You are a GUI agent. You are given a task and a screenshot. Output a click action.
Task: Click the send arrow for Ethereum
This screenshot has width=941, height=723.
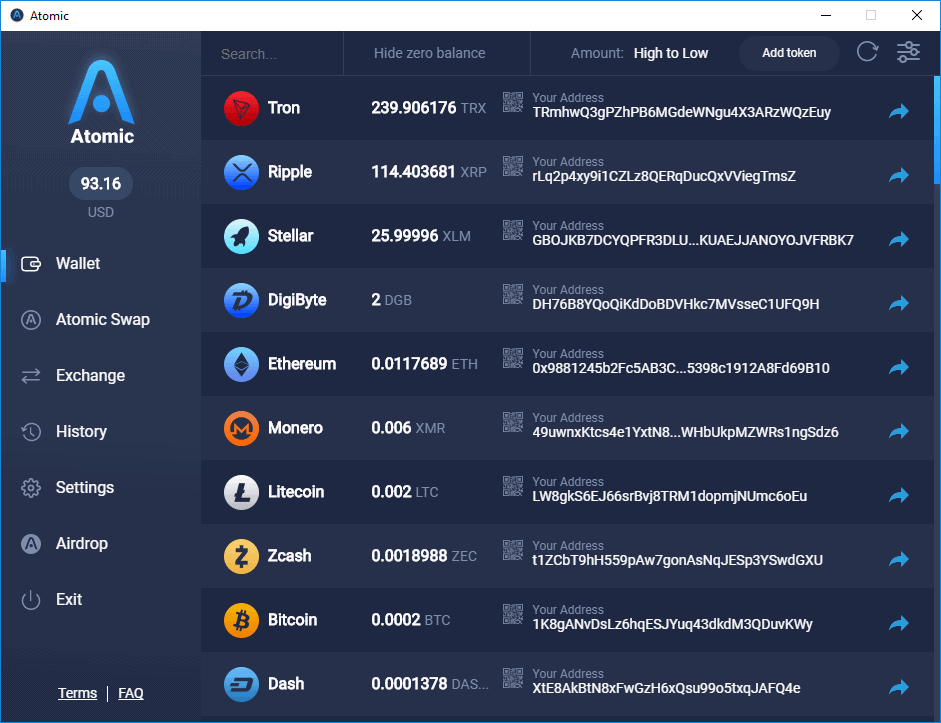click(x=898, y=367)
